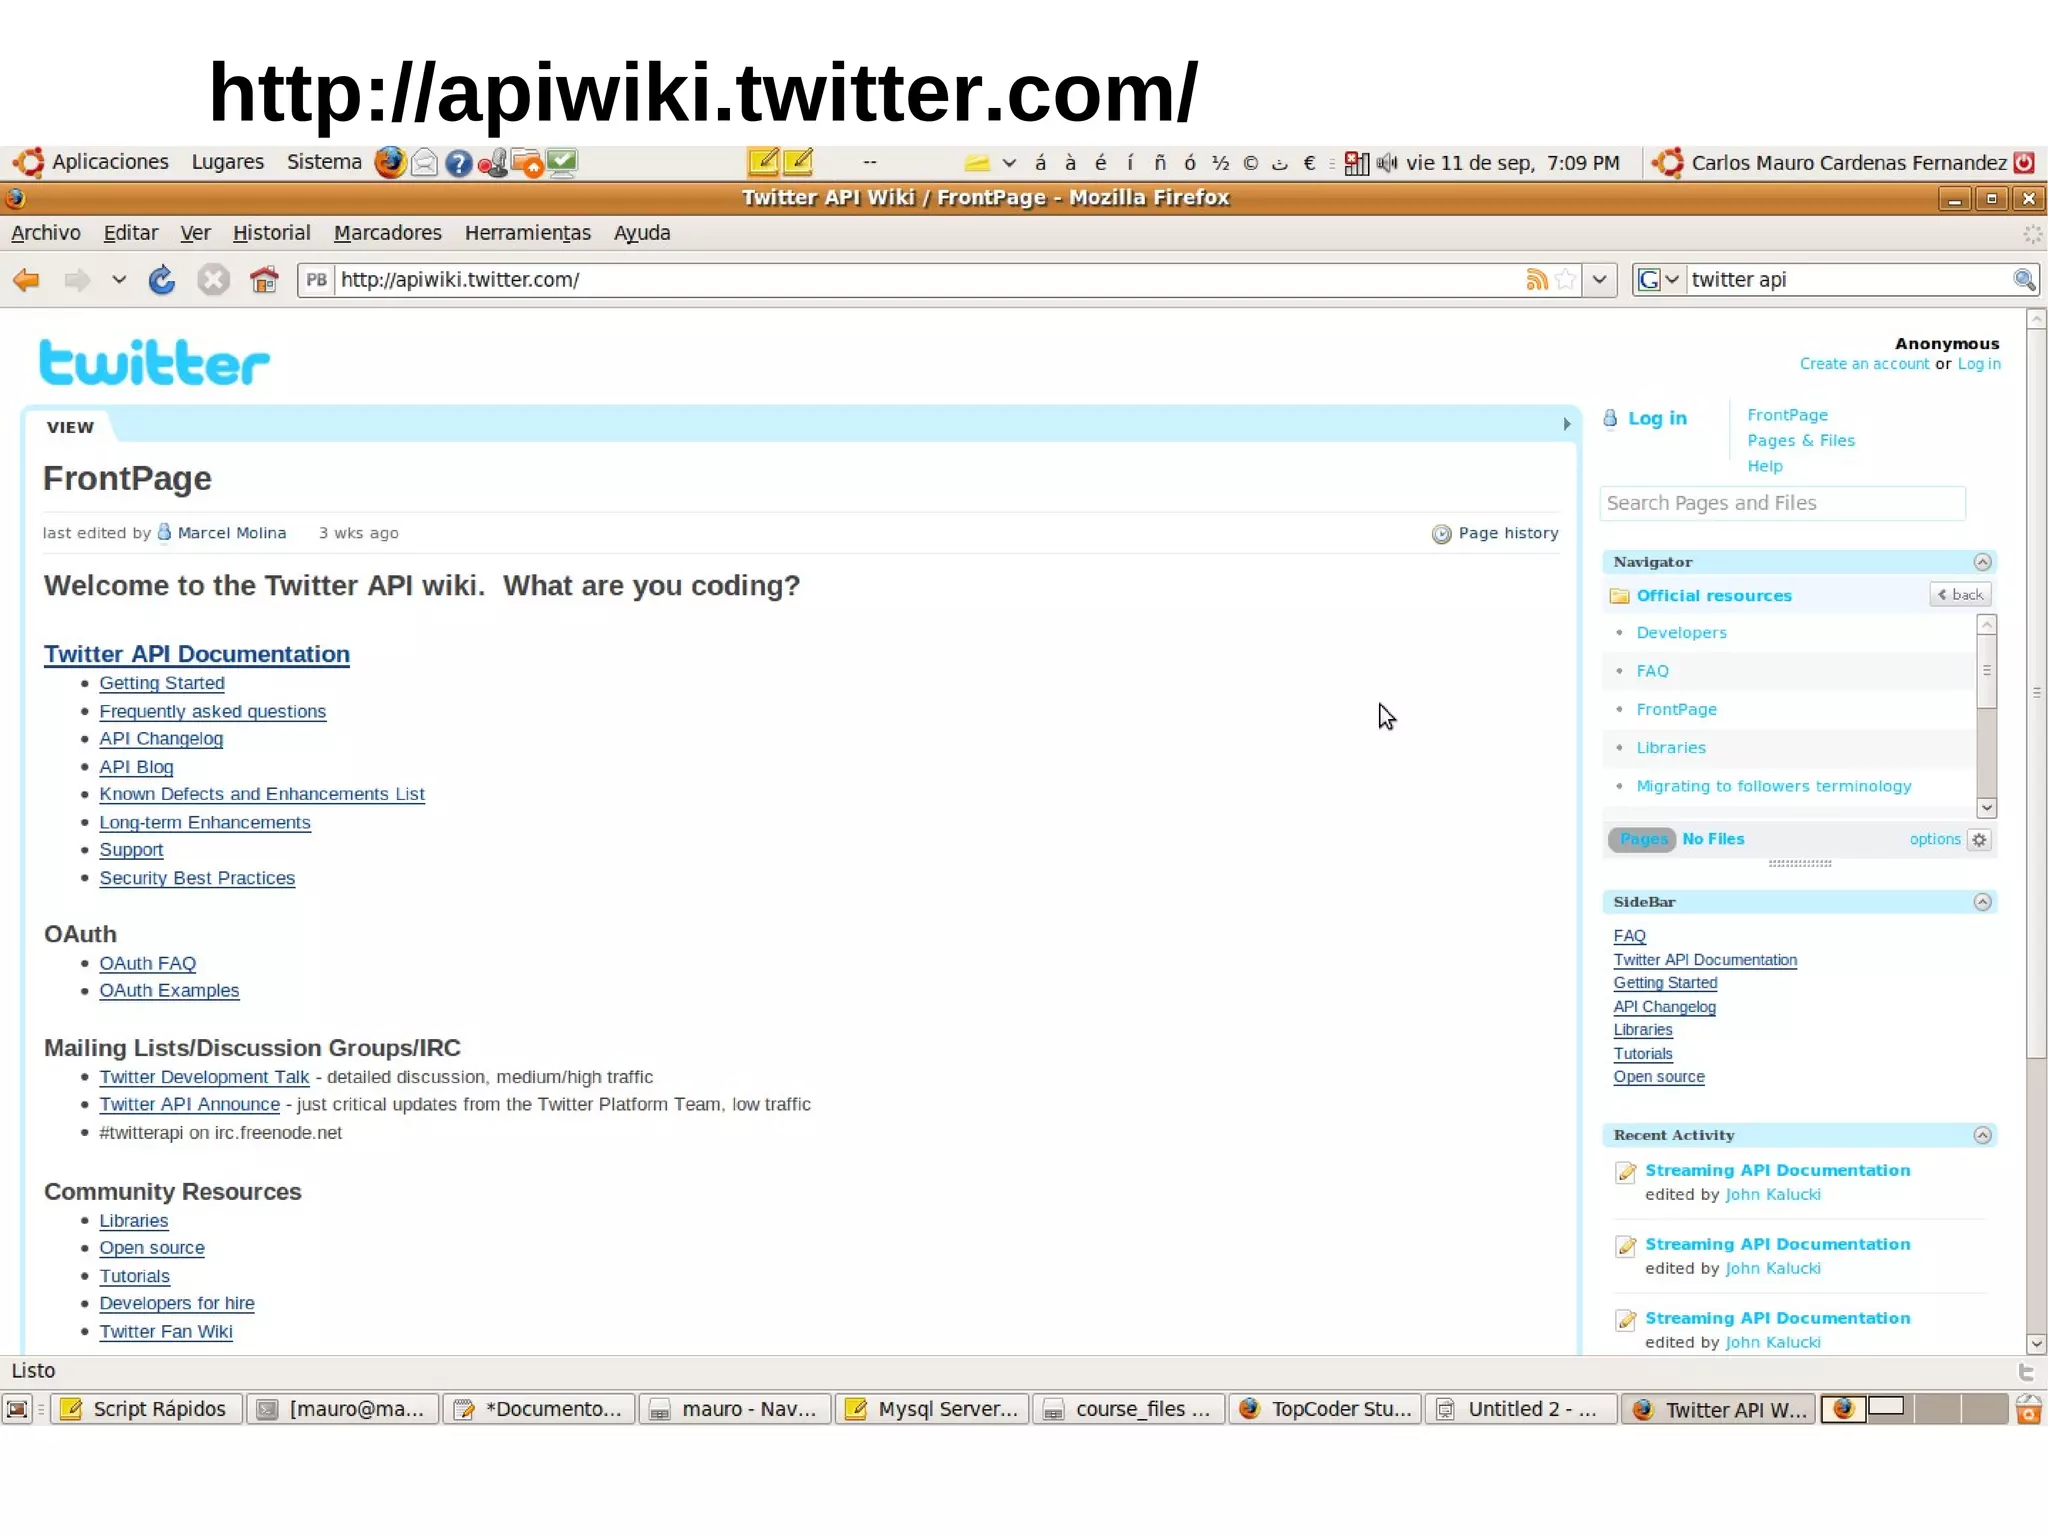Open Known Defects and Enhancements List link

click(x=262, y=794)
